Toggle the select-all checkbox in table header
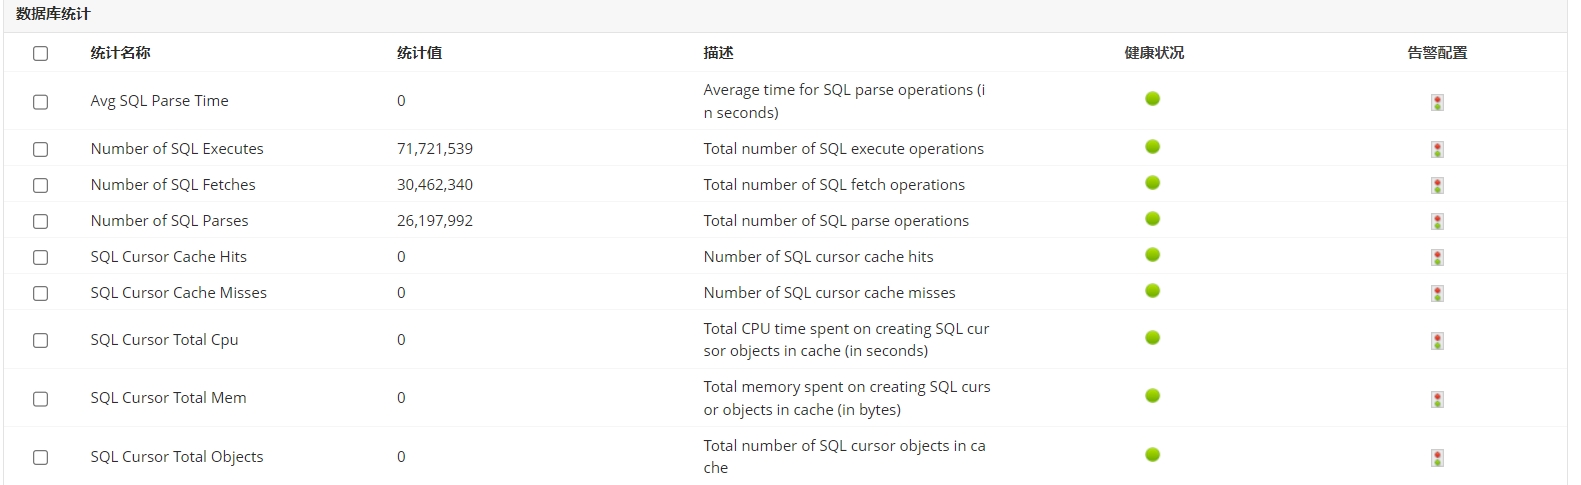The height and width of the screenshot is (485, 1581). 40,53
